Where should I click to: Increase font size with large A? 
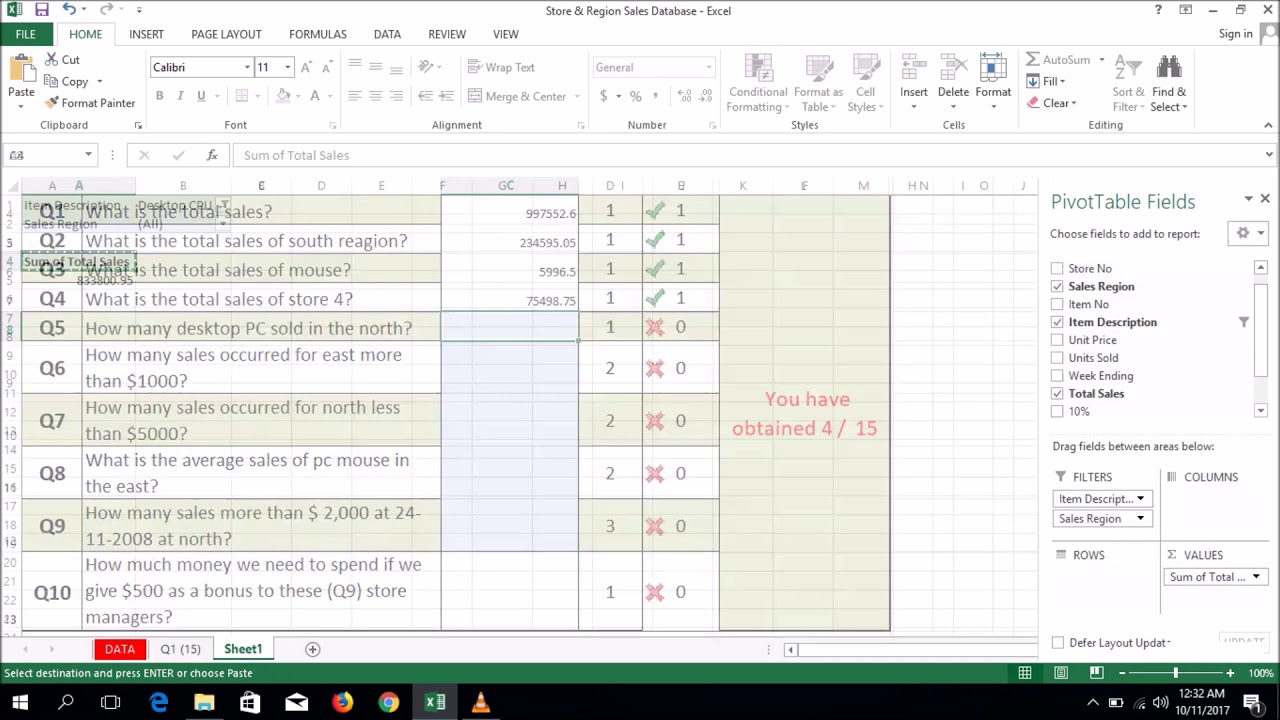click(x=307, y=67)
